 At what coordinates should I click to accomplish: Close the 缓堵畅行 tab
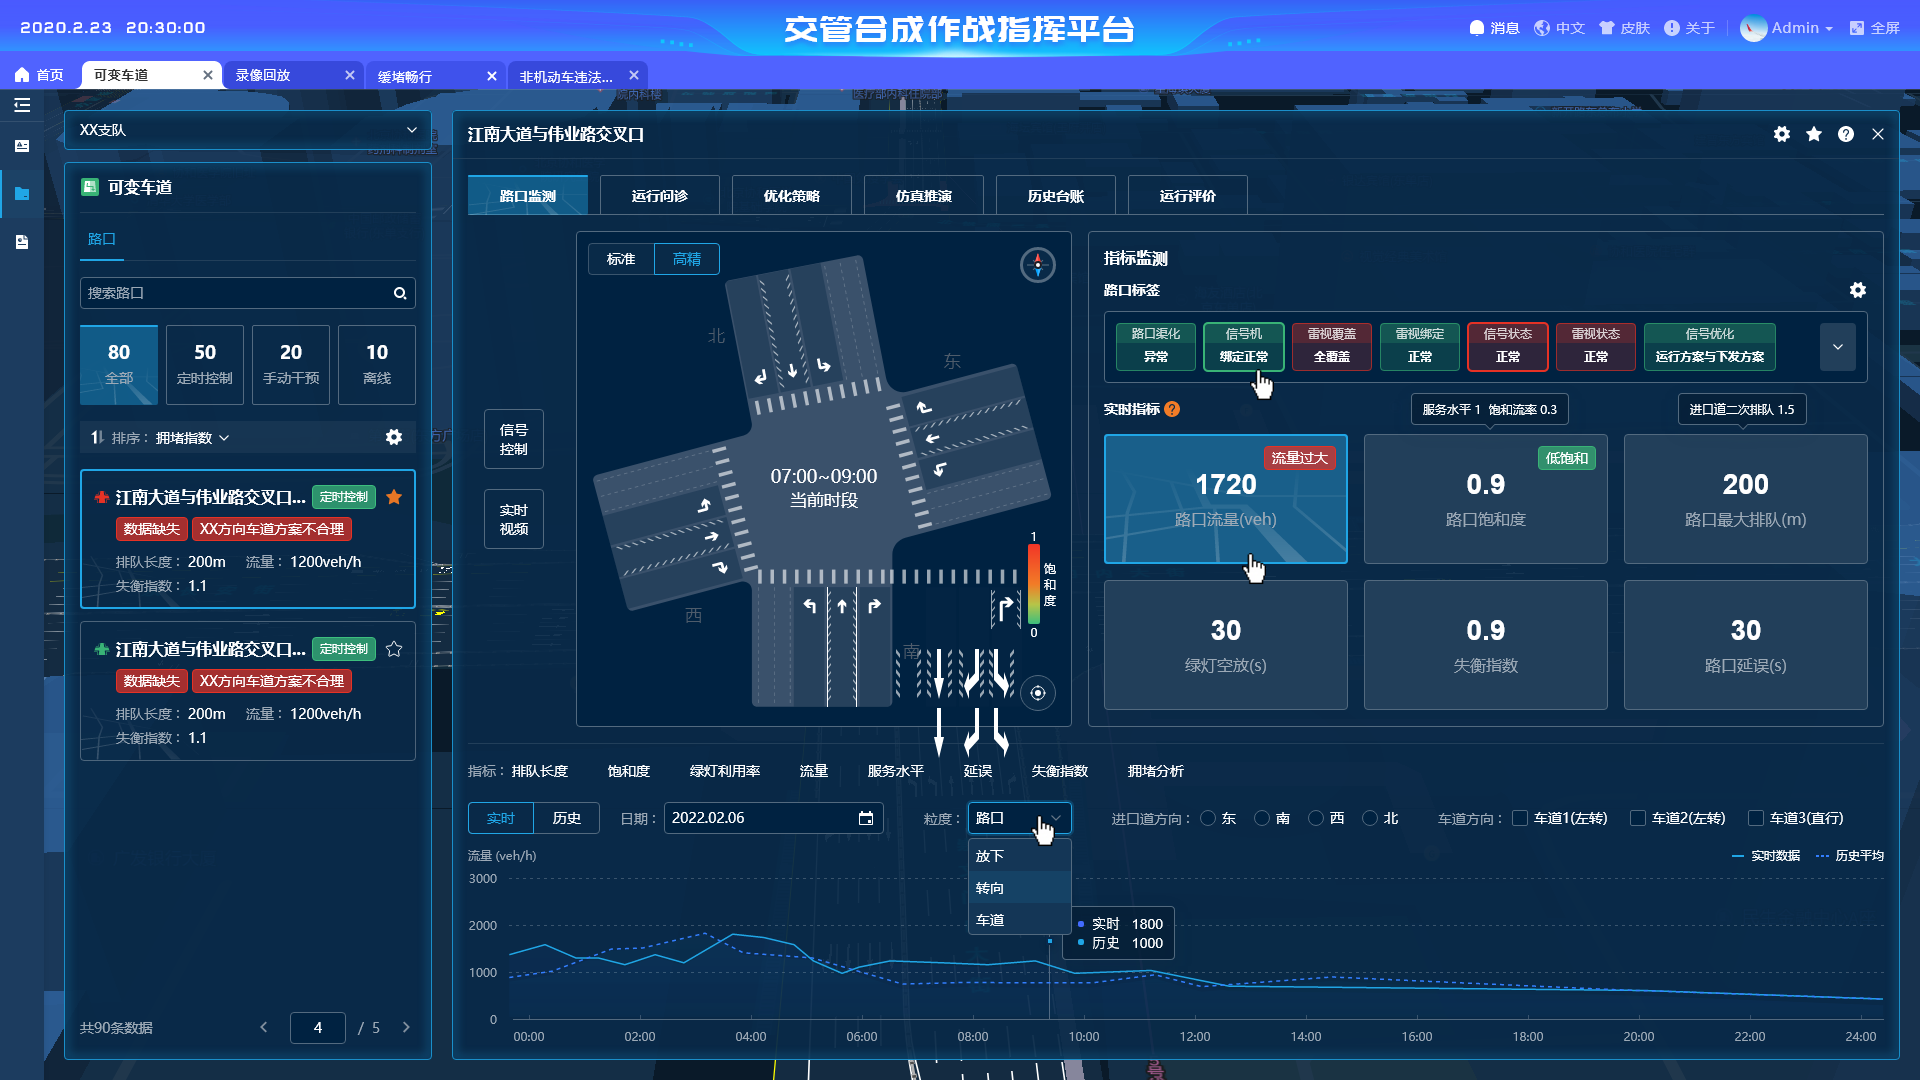[x=491, y=76]
